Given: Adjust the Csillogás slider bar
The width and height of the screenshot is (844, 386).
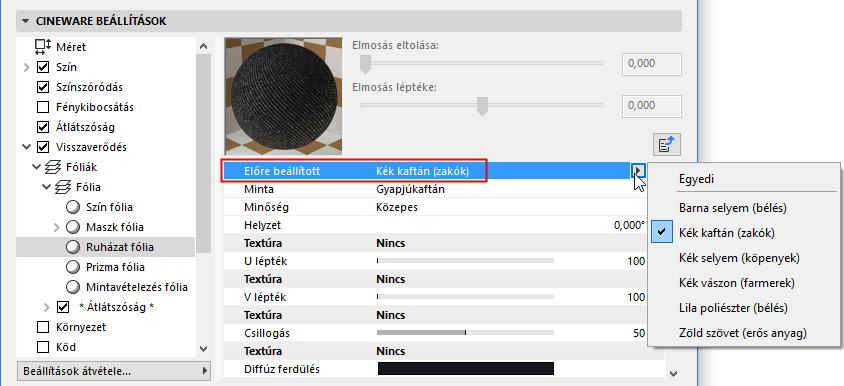Looking at the screenshot, I should coord(465,333).
